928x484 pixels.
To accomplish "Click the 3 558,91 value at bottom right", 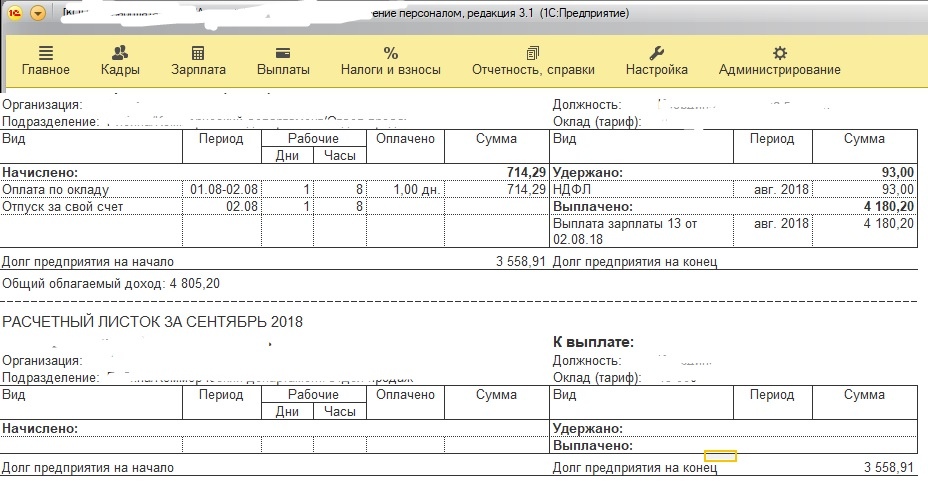I will [888, 468].
